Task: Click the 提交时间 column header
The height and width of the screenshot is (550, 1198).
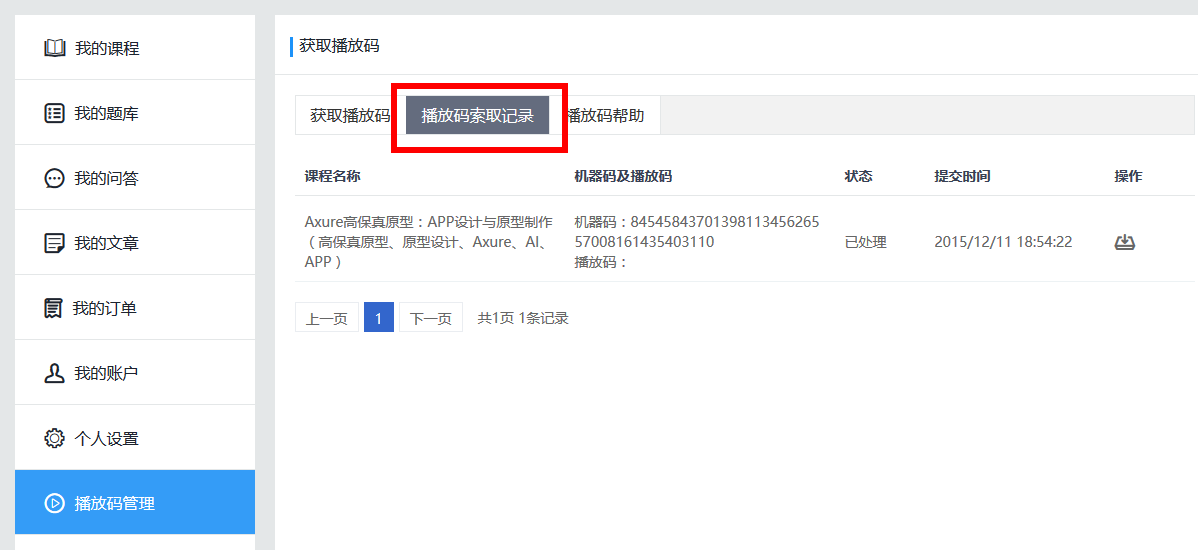Action: [x=962, y=176]
